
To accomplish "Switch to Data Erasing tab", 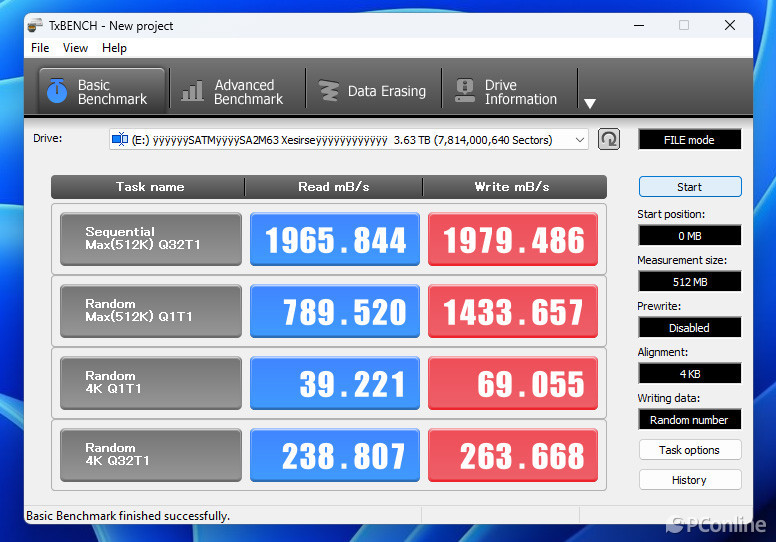I will tap(373, 91).
